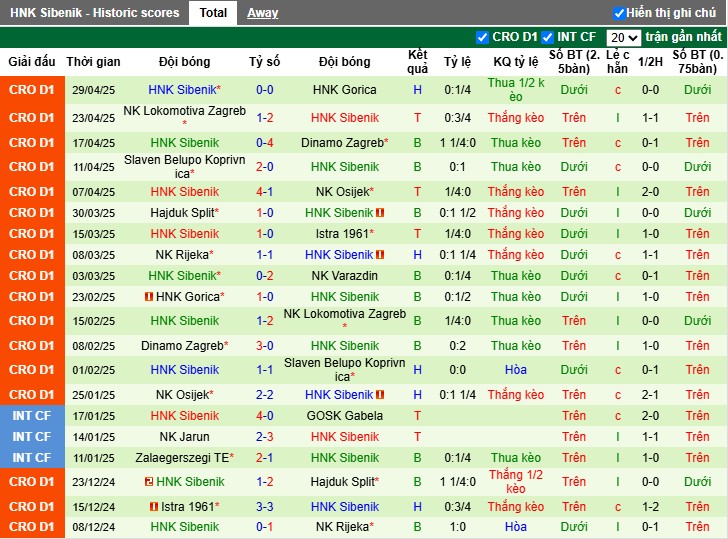The image size is (728, 539).
Task: Click red card icon next to HNK Sibenik on 30/03/25
Action: (x=380, y=213)
